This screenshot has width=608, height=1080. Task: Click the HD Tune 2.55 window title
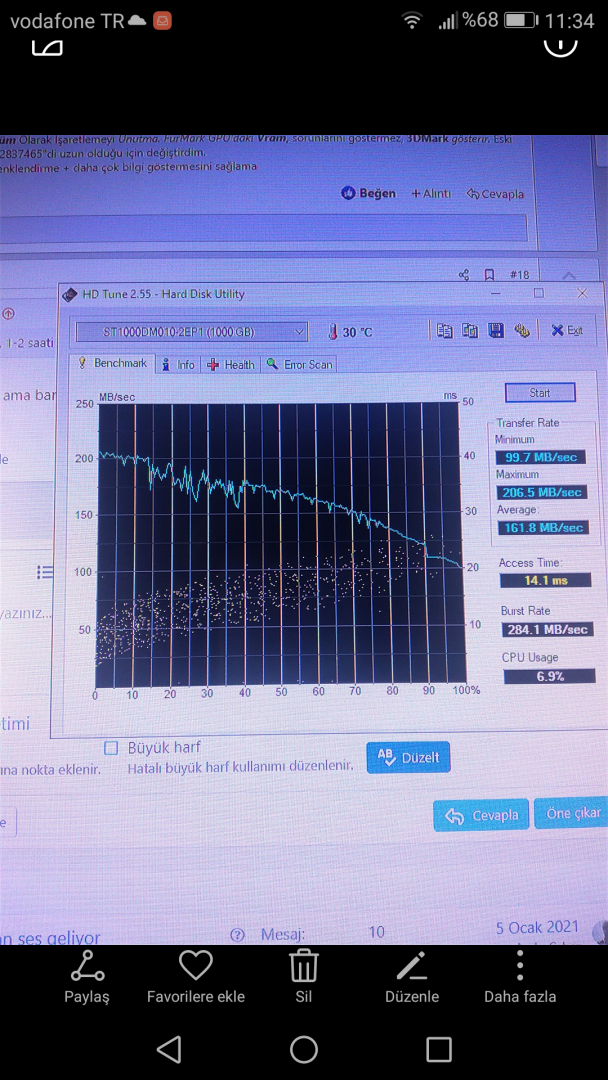click(x=163, y=295)
